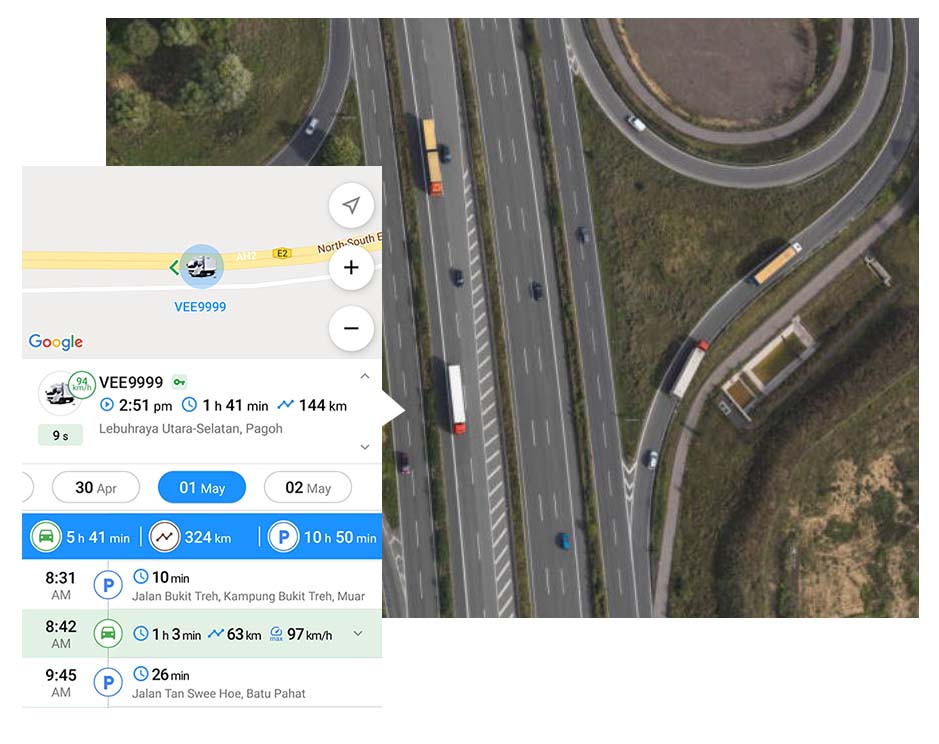The image size is (939, 744).
Task: Open the Google logo link
Action: click(x=56, y=341)
